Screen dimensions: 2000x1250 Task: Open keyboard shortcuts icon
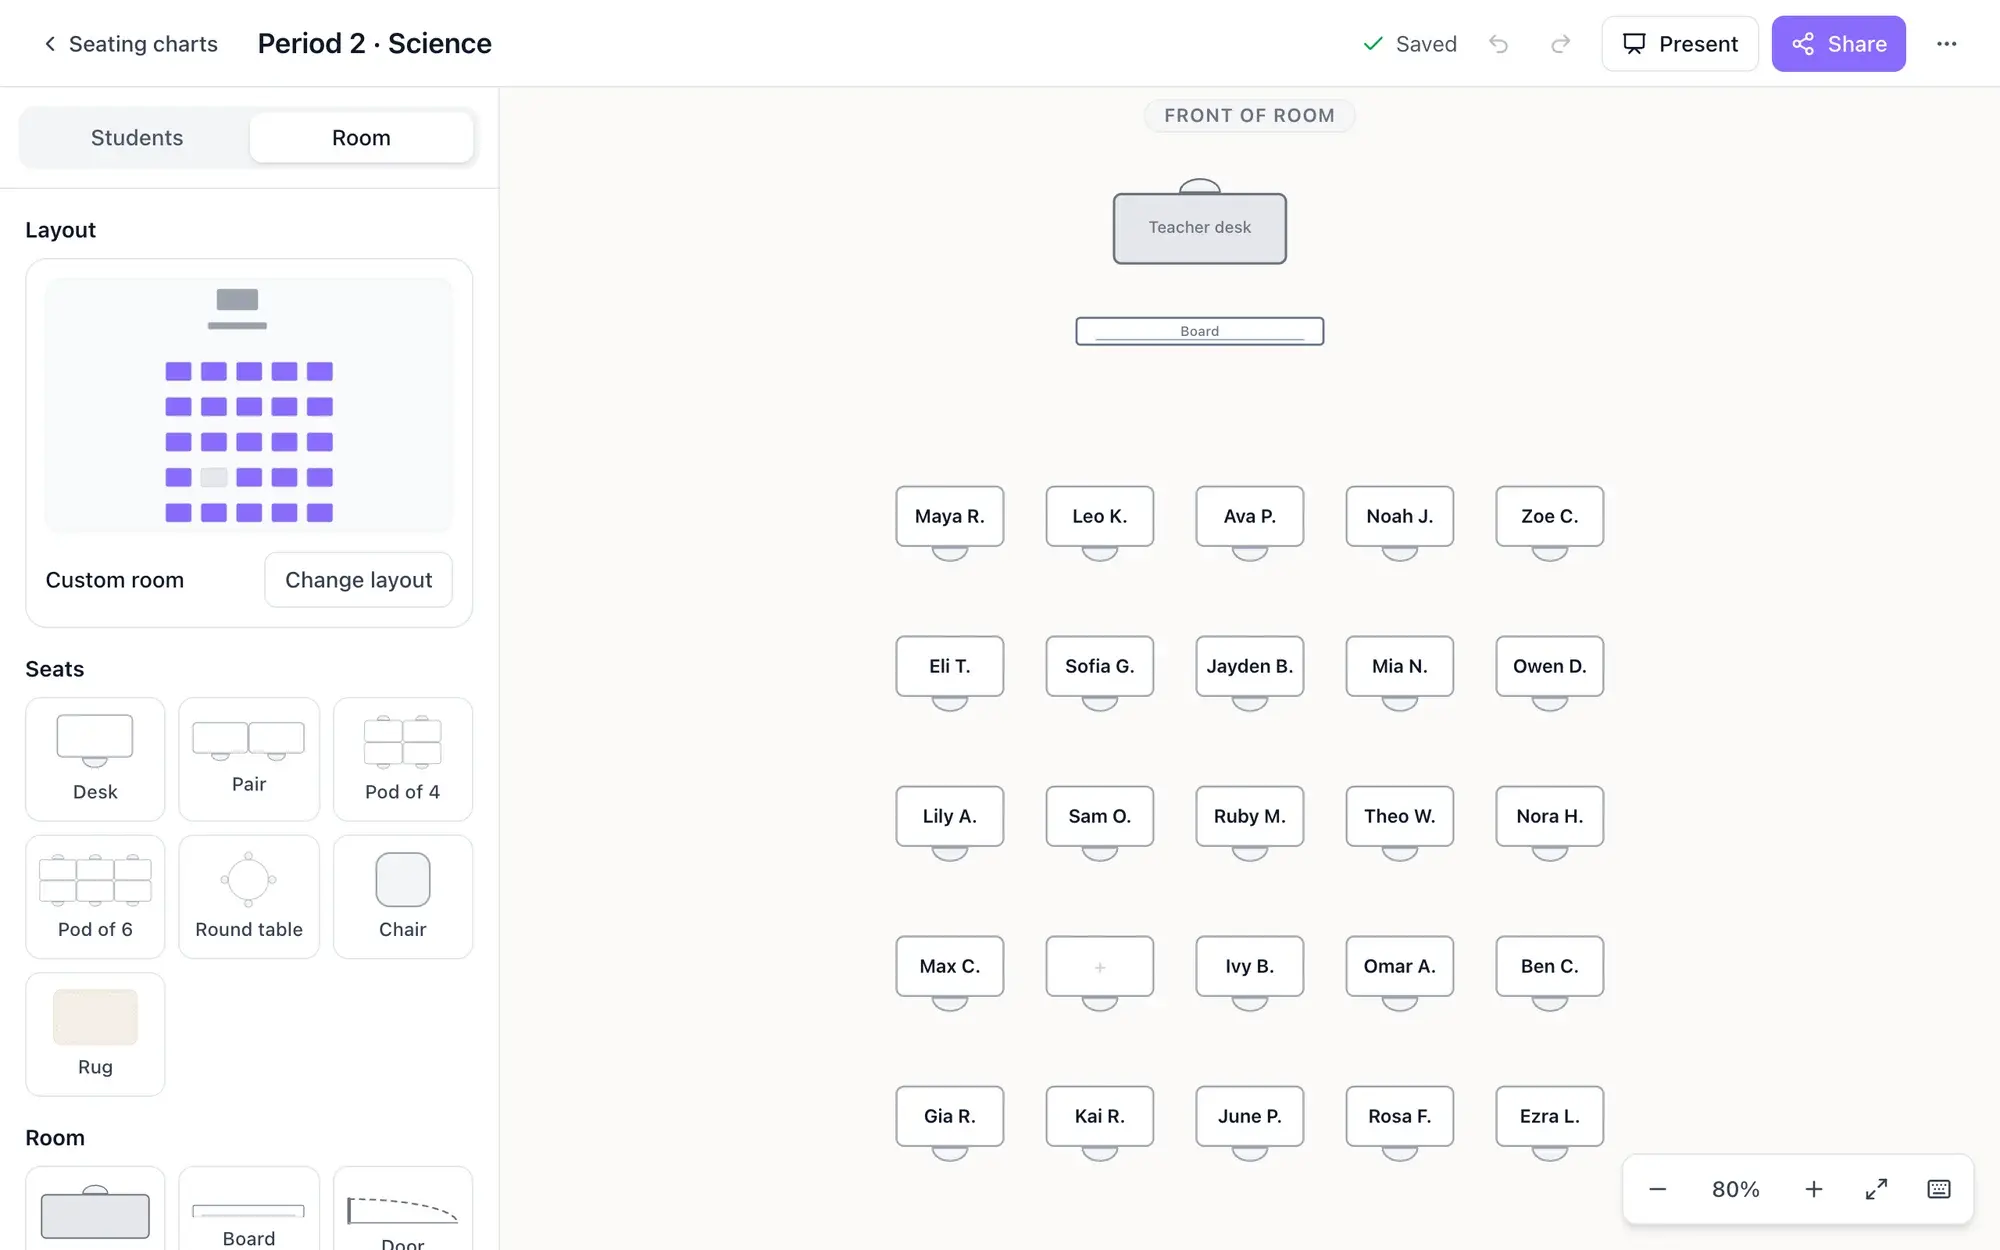[x=1938, y=1189]
